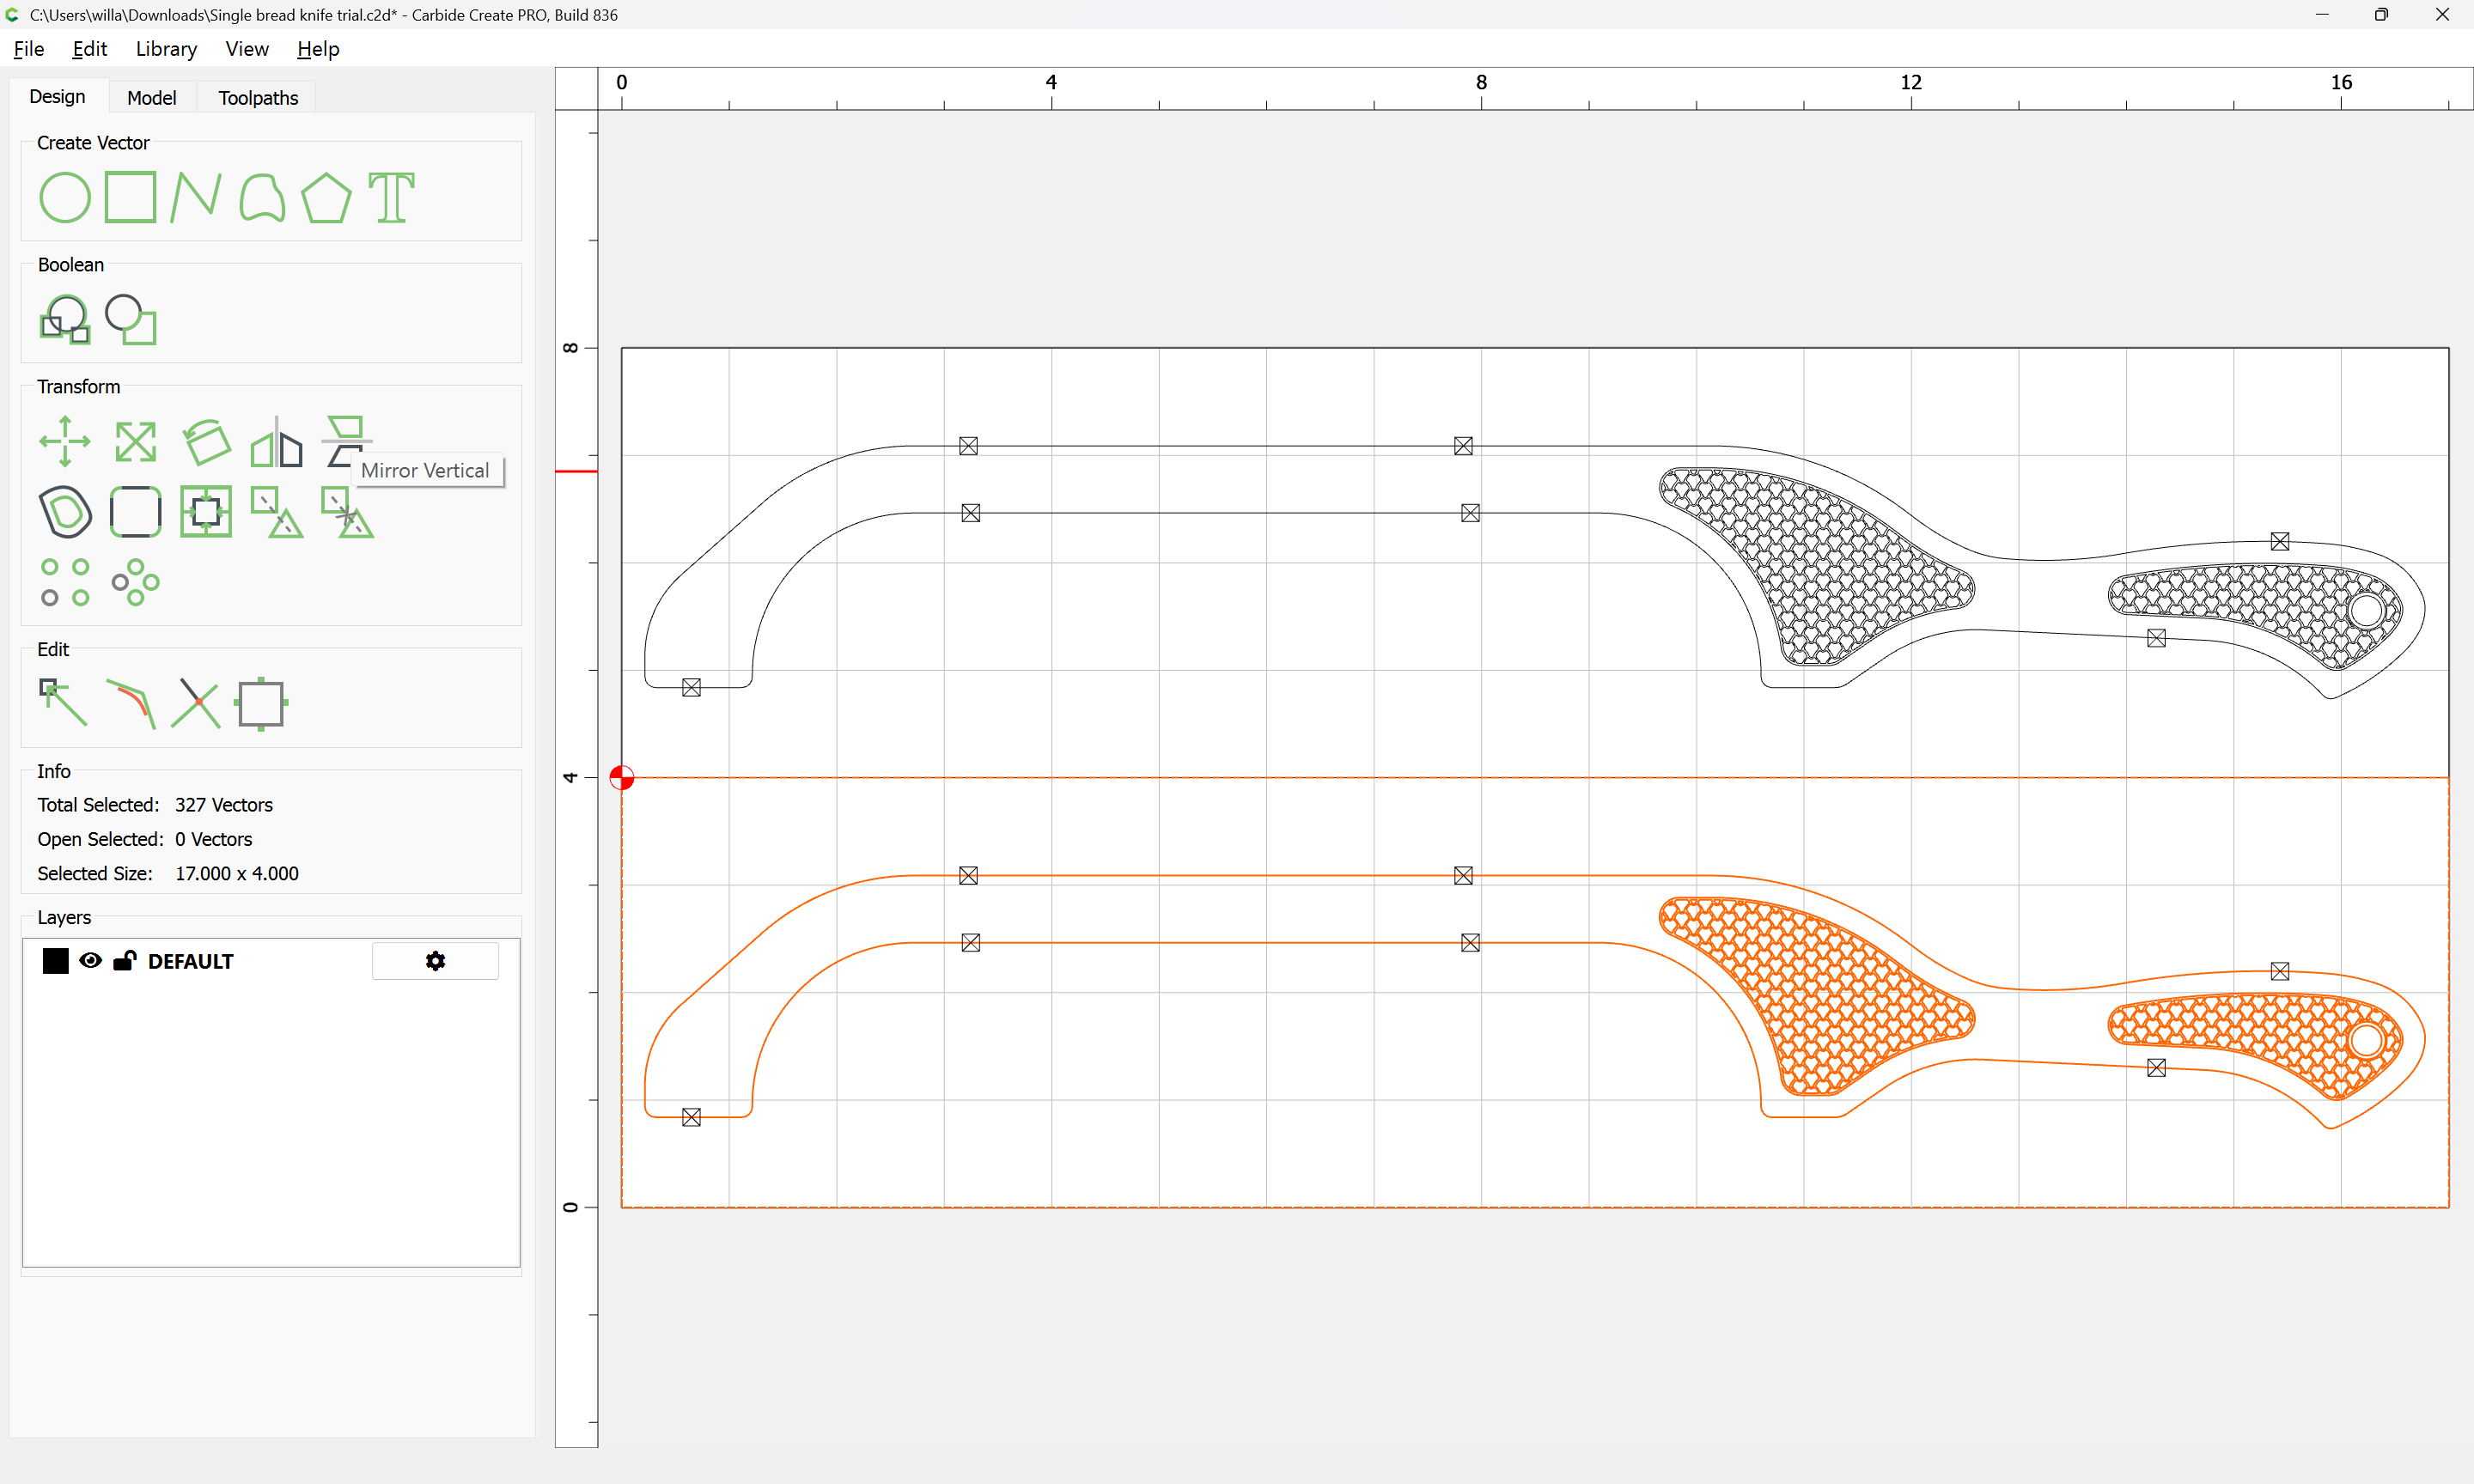Toggle visibility of the DEFAULT layer
The width and height of the screenshot is (2474, 1484).
[x=90, y=961]
